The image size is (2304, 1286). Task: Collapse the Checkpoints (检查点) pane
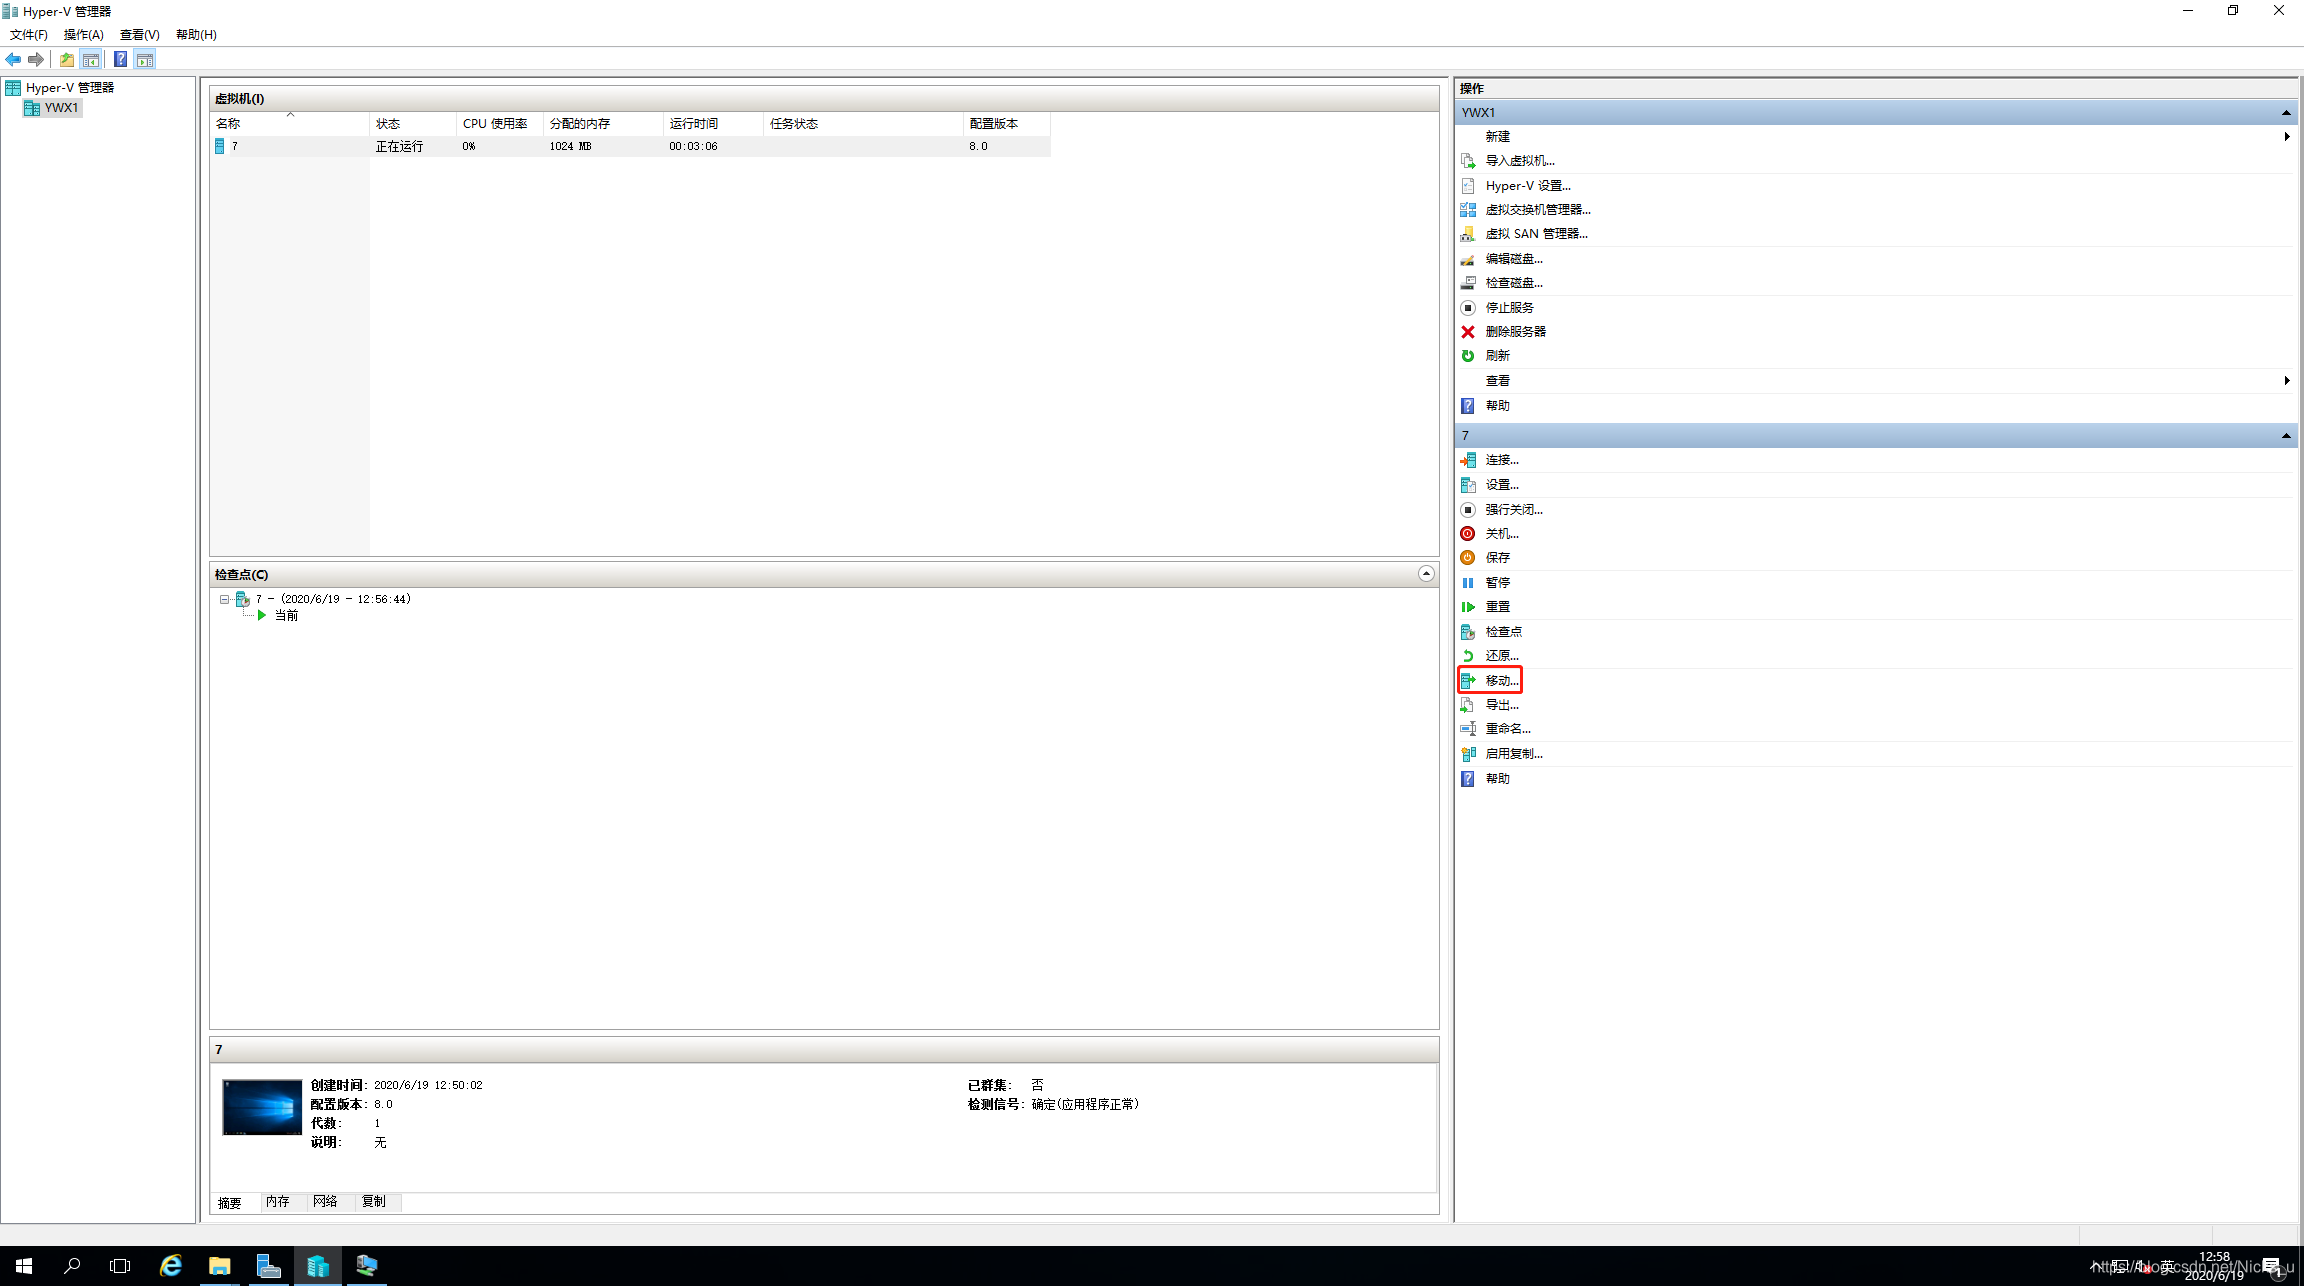click(x=1426, y=574)
